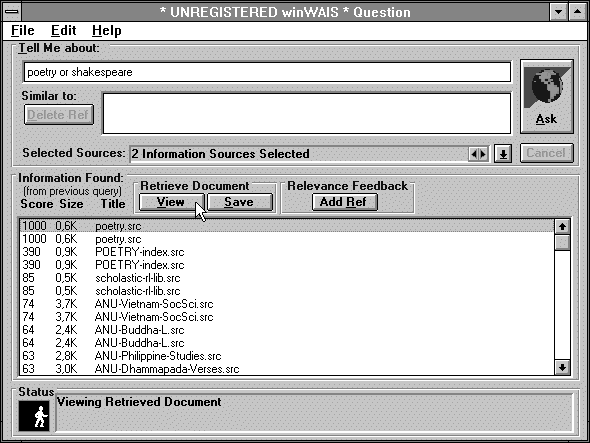Image resolution: width=590 pixels, height=443 pixels.
Task: Open the Edit menu
Action: coord(64,30)
